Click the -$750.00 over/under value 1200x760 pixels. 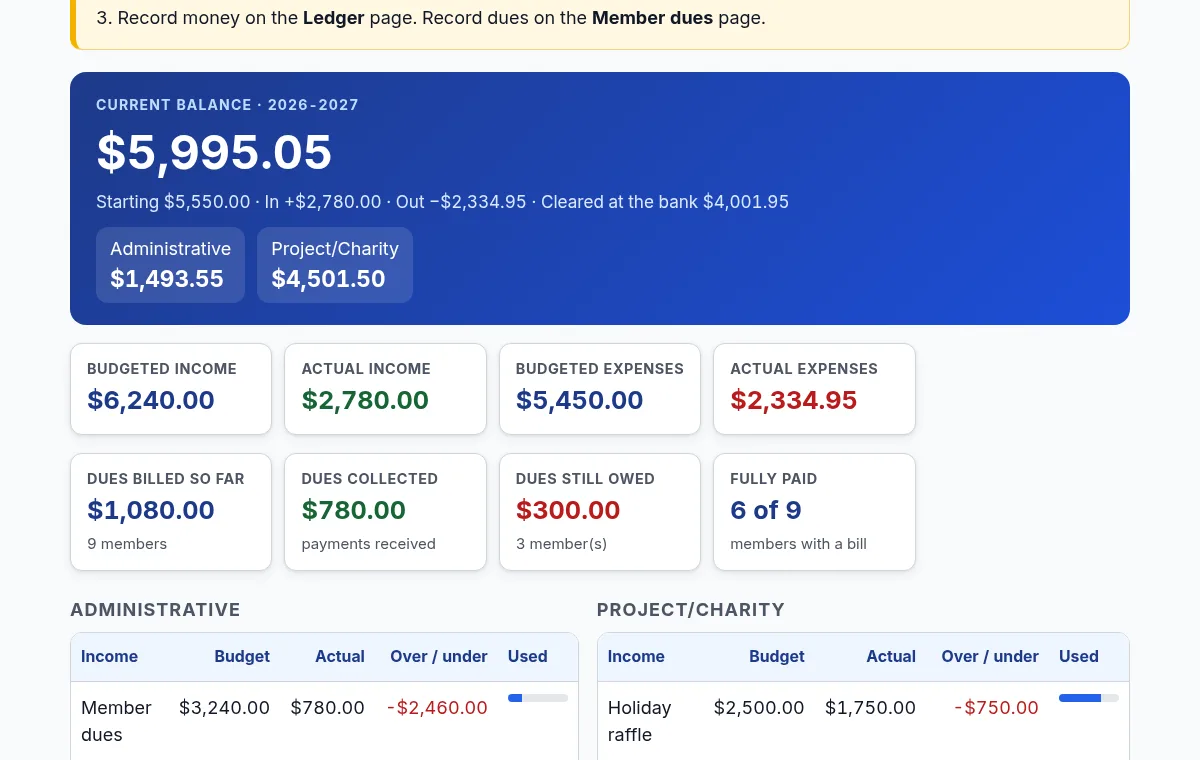coord(996,708)
